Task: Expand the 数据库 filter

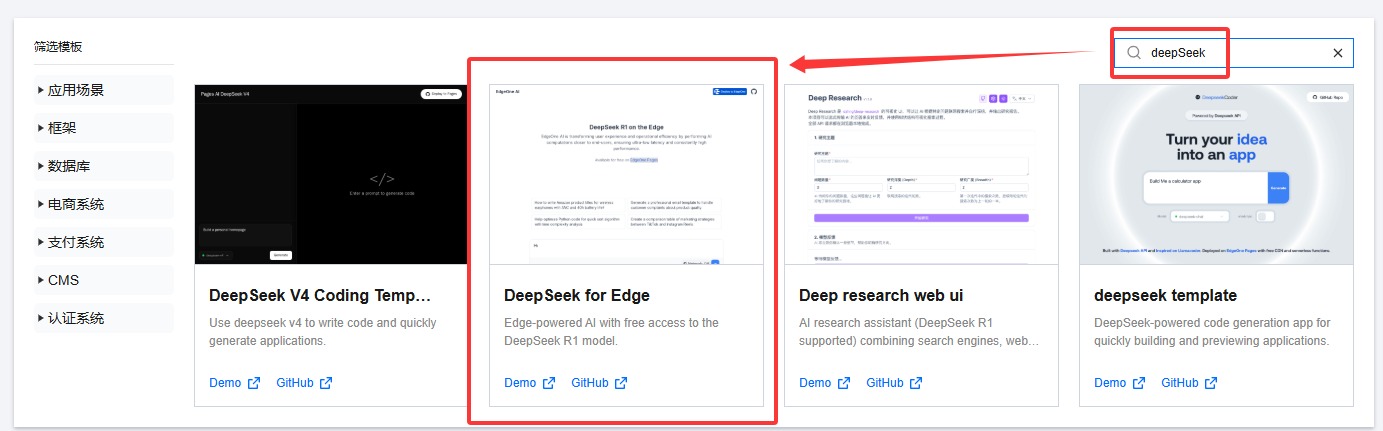Action: (104, 166)
